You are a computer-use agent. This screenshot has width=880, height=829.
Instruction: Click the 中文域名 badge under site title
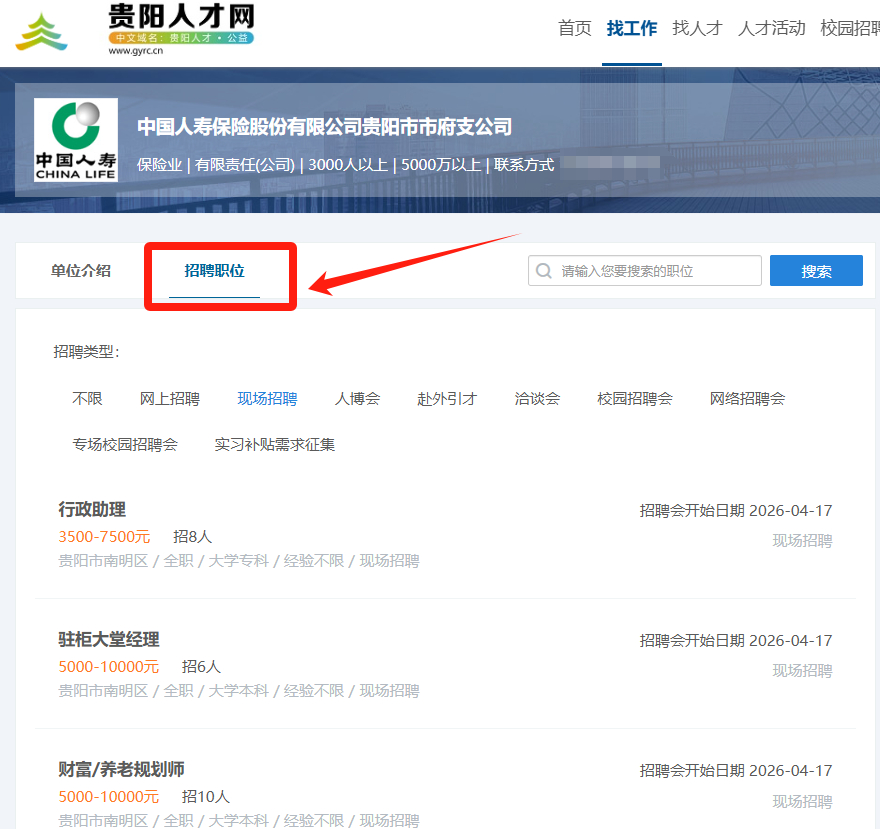[181, 38]
